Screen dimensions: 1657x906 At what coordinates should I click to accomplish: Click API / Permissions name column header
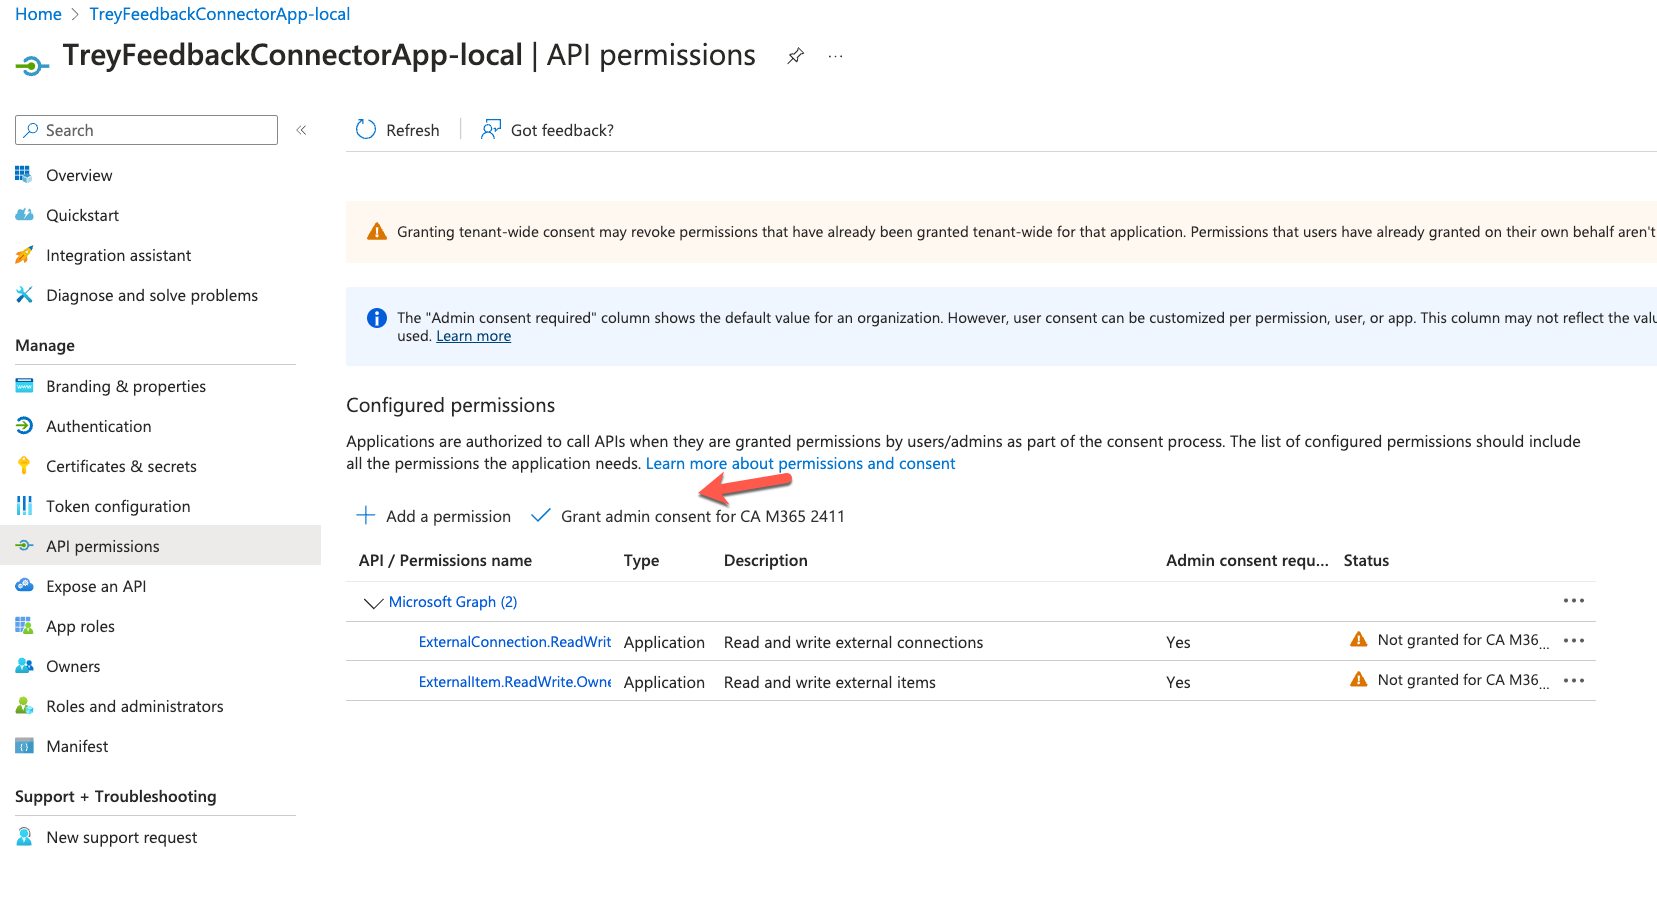tap(445, 560)
